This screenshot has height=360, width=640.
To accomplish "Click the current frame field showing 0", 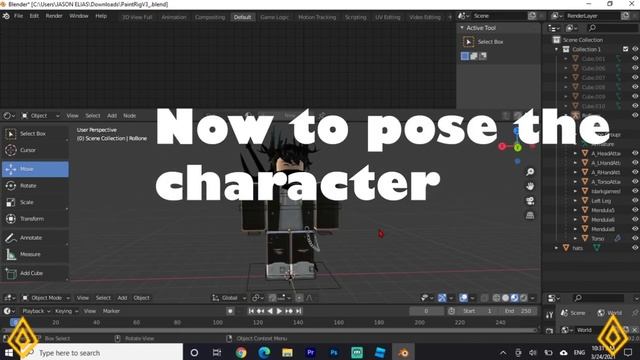I will (427, 311).
